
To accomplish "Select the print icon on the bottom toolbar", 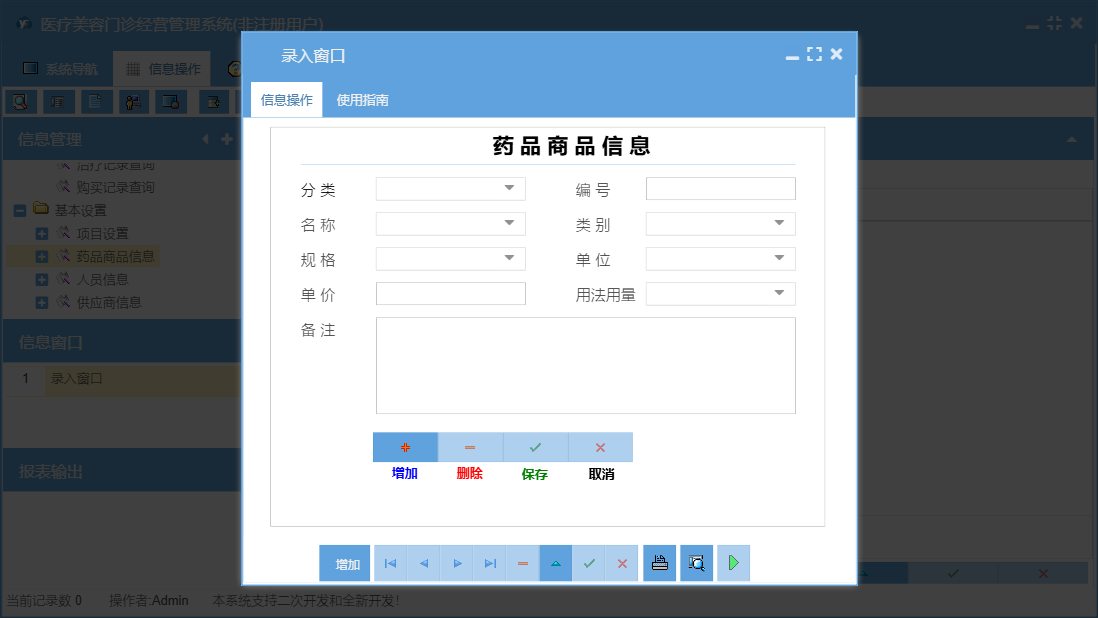I will [x=659, y=563].
